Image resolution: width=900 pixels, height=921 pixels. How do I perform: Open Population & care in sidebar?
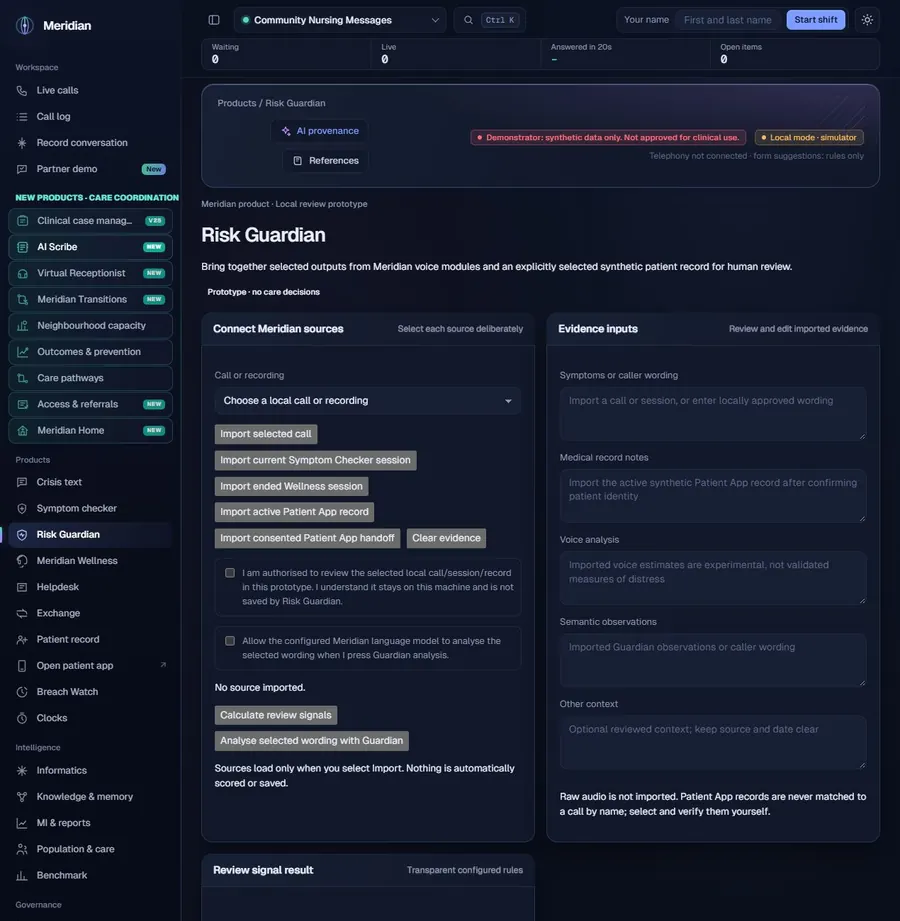(x=90, y=849)
